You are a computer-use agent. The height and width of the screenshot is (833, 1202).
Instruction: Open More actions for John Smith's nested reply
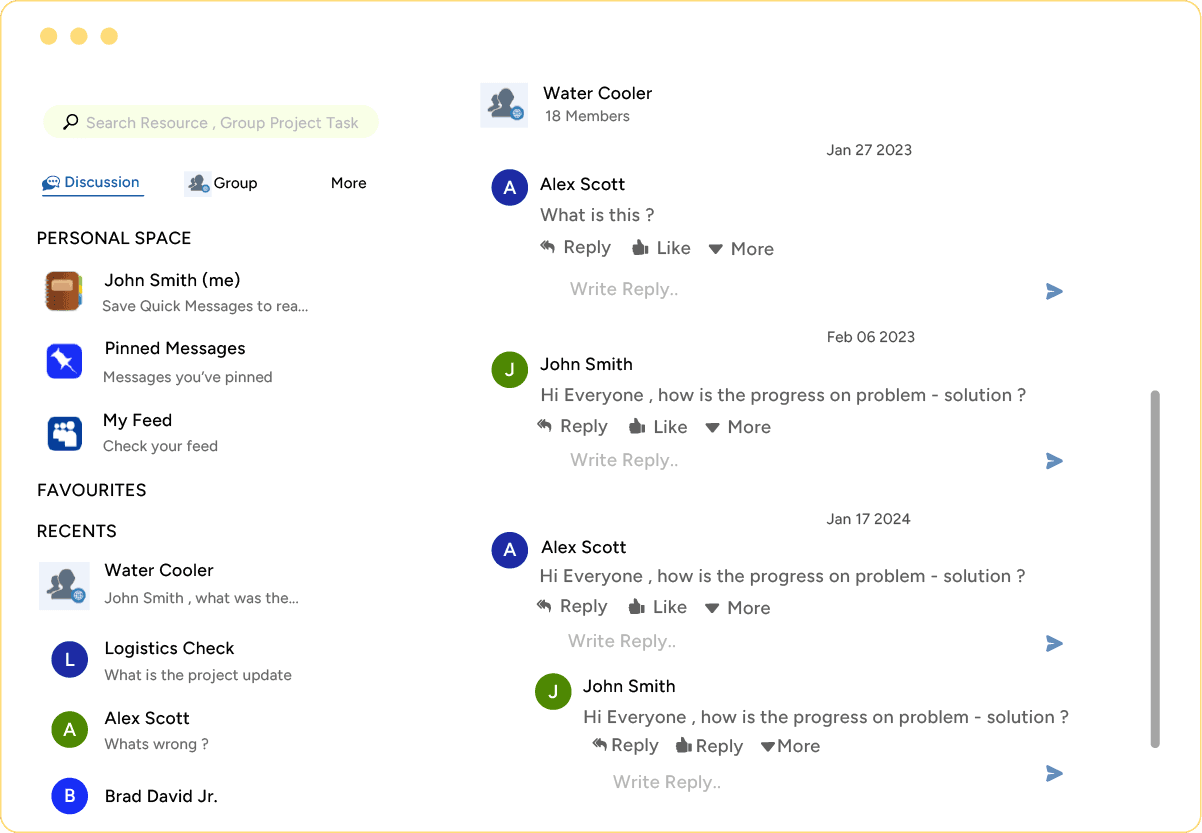tap(790, 745)
